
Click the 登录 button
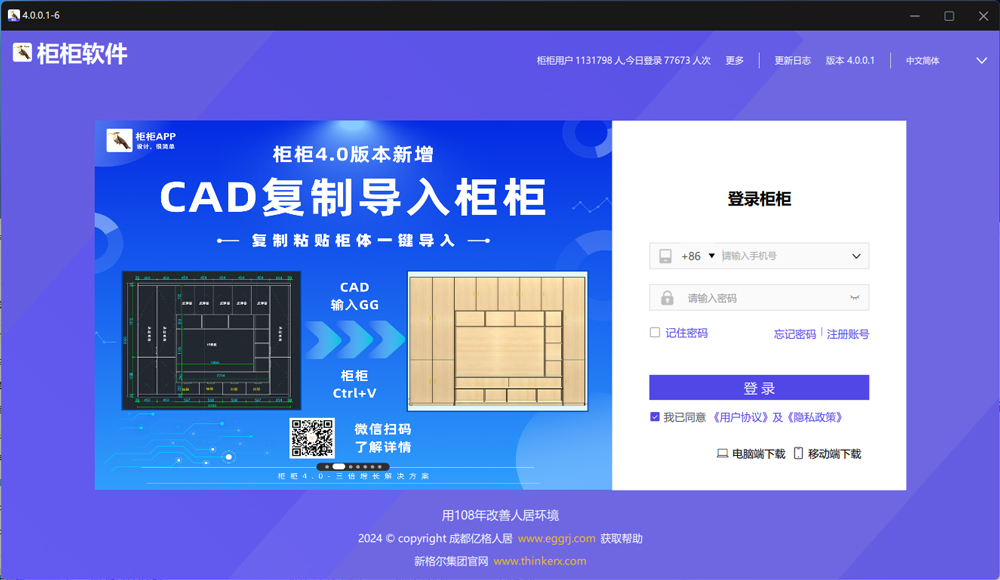coord(759,388)
